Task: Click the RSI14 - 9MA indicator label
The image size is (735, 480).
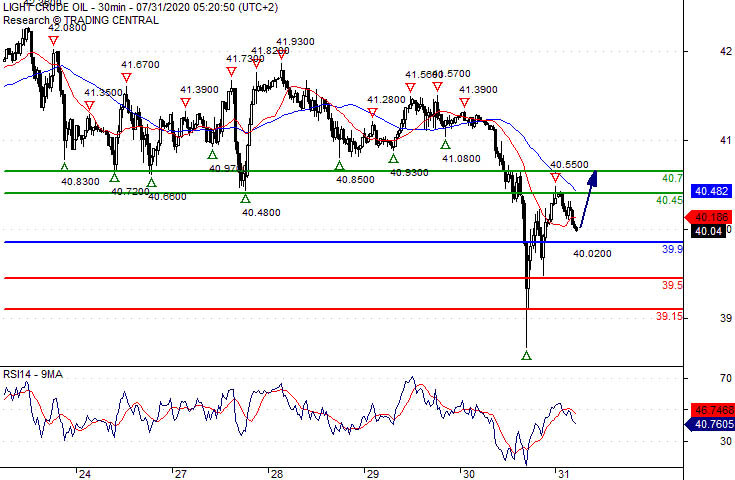Action: 33,374
